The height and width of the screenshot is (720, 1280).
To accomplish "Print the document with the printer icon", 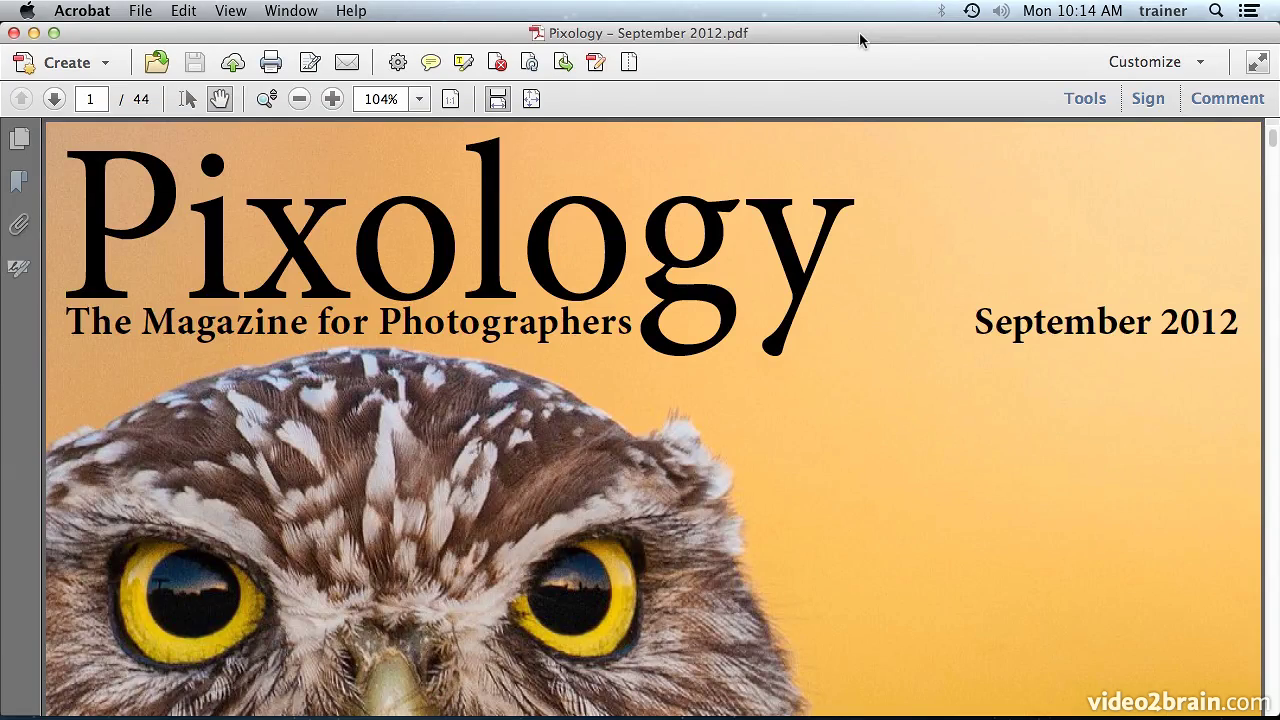I will coord(271,62).
